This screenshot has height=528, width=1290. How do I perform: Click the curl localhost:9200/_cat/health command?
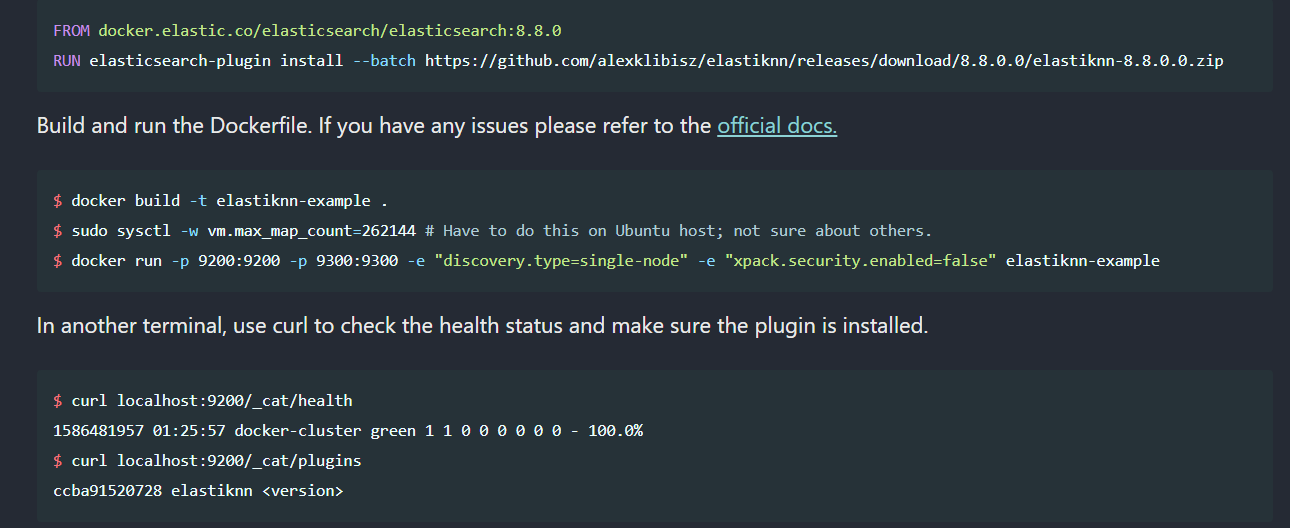pos(211,401)
